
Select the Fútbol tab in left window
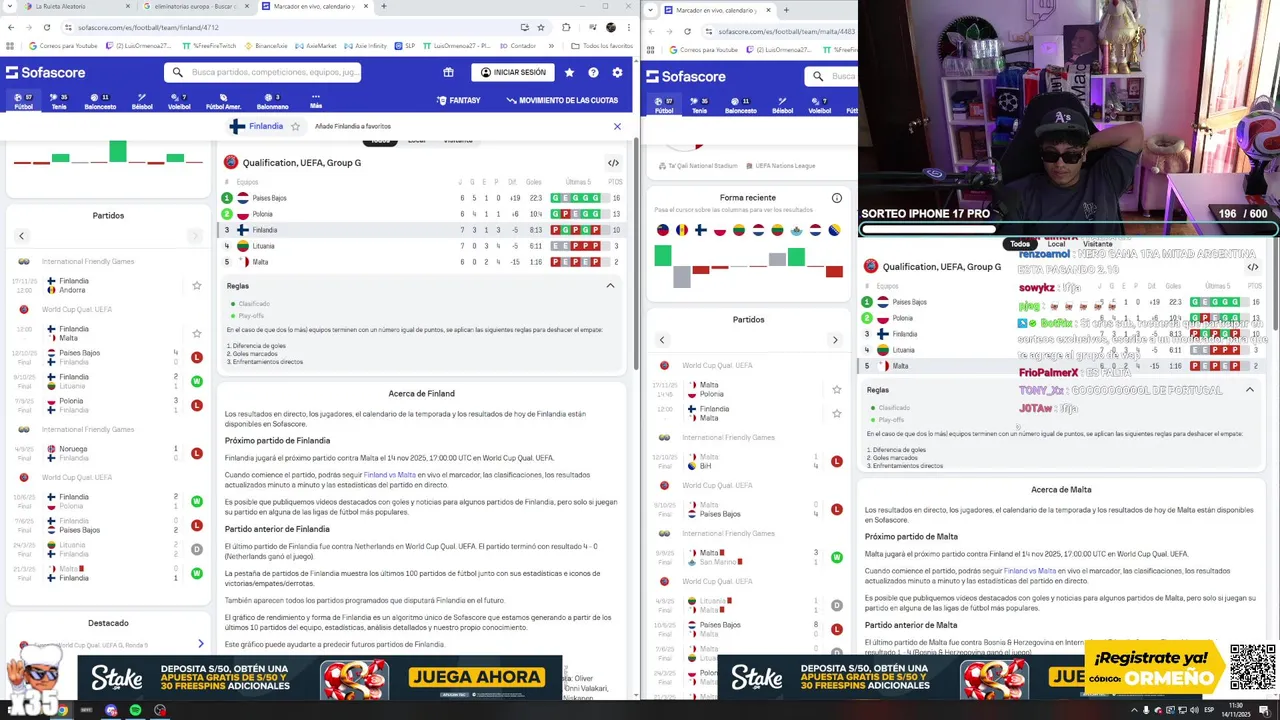pyautogui.click(x=23, y=102)
